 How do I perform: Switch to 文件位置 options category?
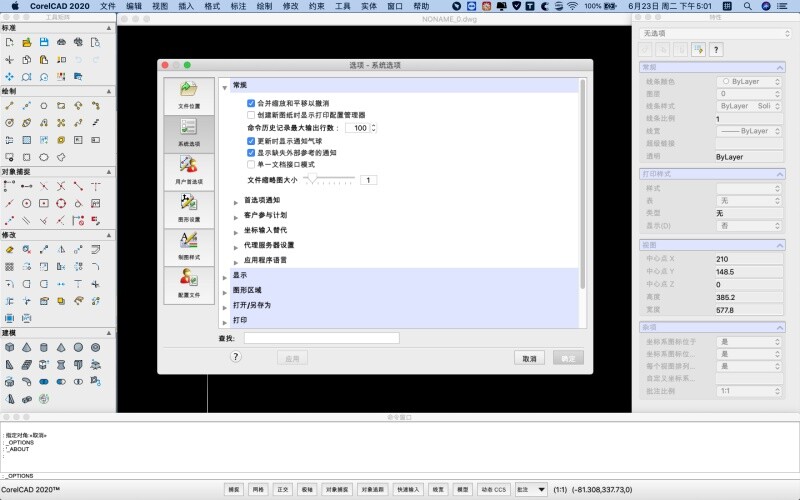[x=189, y=96]
